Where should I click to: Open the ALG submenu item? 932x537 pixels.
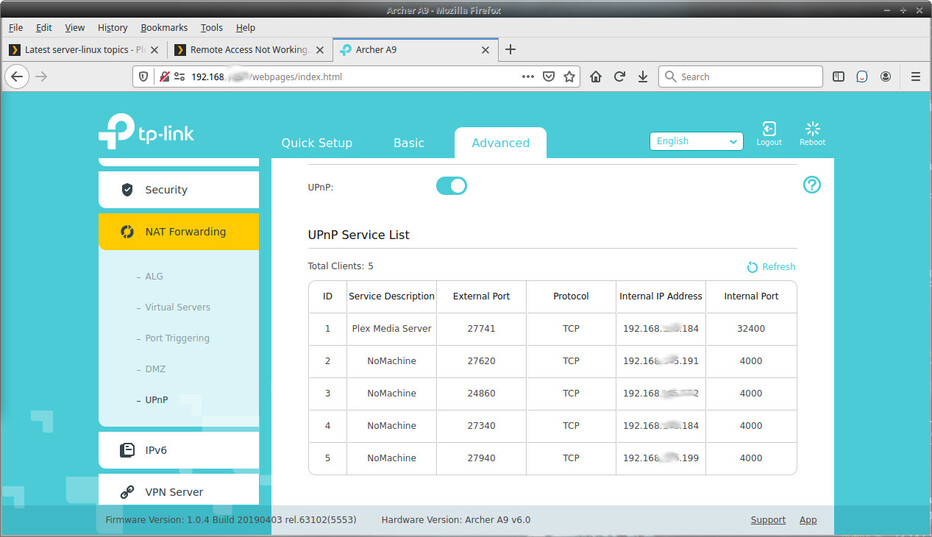click(x=154, y=277)
